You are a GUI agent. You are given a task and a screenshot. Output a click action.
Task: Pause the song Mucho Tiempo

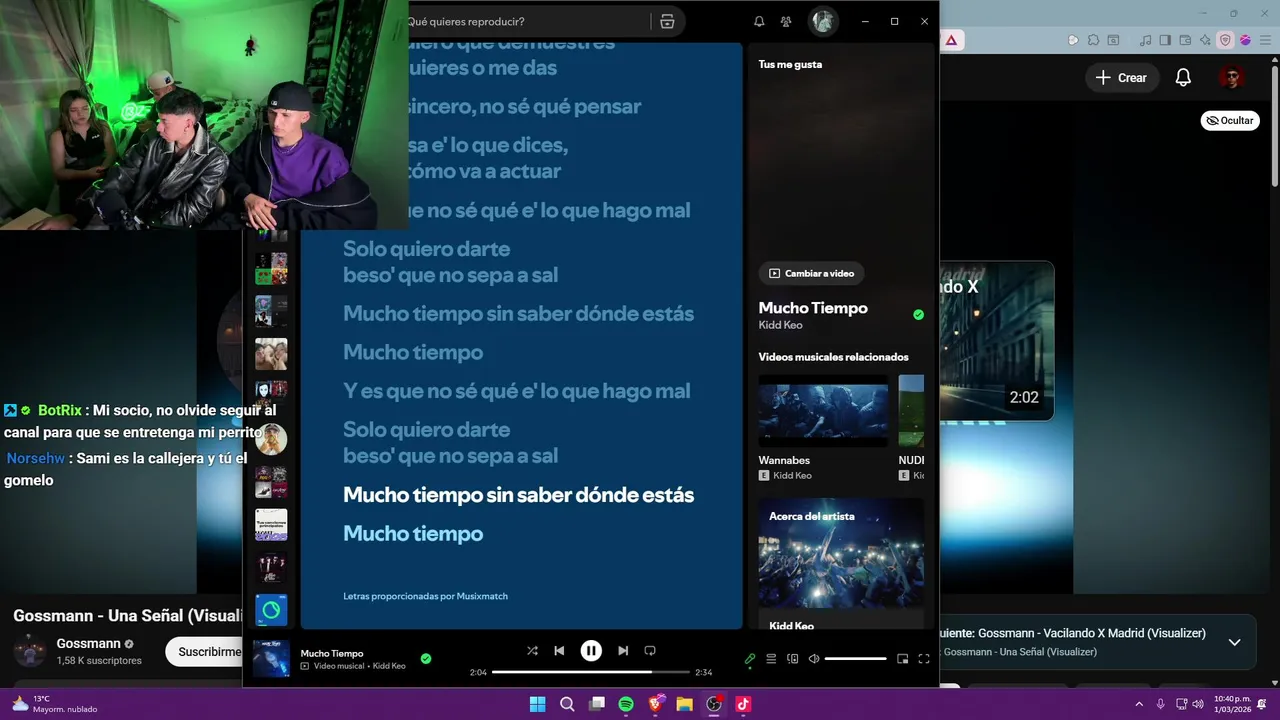[591, 651]
